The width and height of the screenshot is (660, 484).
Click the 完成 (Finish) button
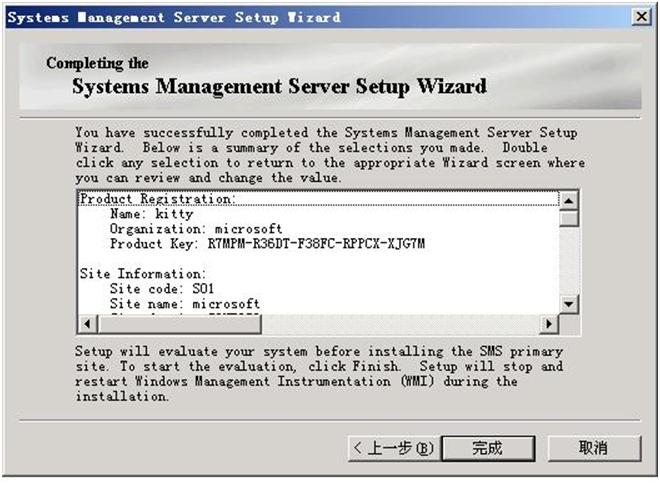(488, 448)
